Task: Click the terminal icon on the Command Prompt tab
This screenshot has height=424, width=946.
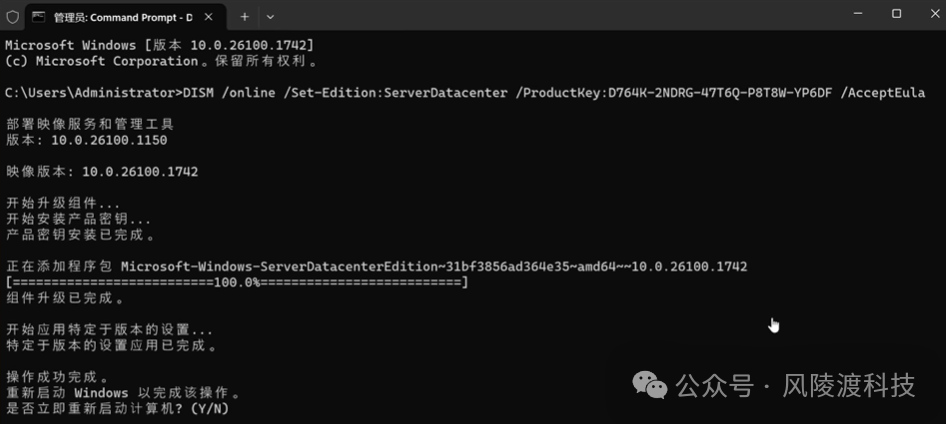Action: click(x=38, y=16)
